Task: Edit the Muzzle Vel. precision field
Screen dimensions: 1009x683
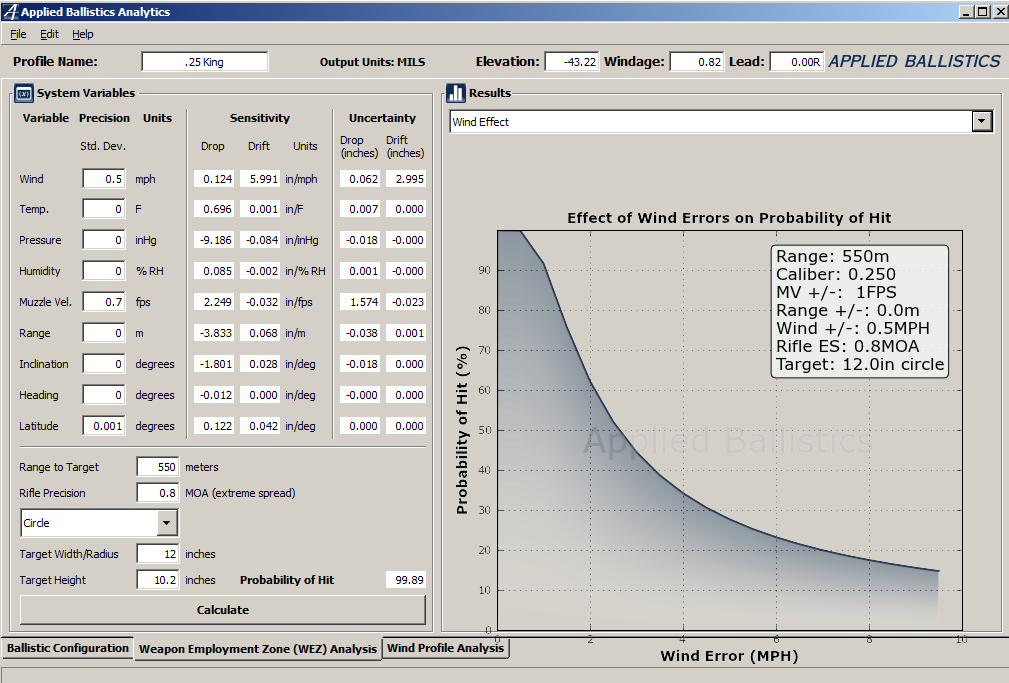Action: (104, 302)
